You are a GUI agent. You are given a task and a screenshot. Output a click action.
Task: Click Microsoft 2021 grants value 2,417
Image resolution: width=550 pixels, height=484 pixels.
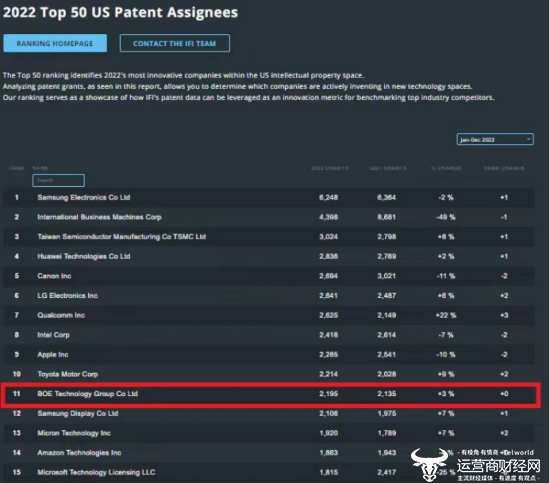click(x=387, y=472)
